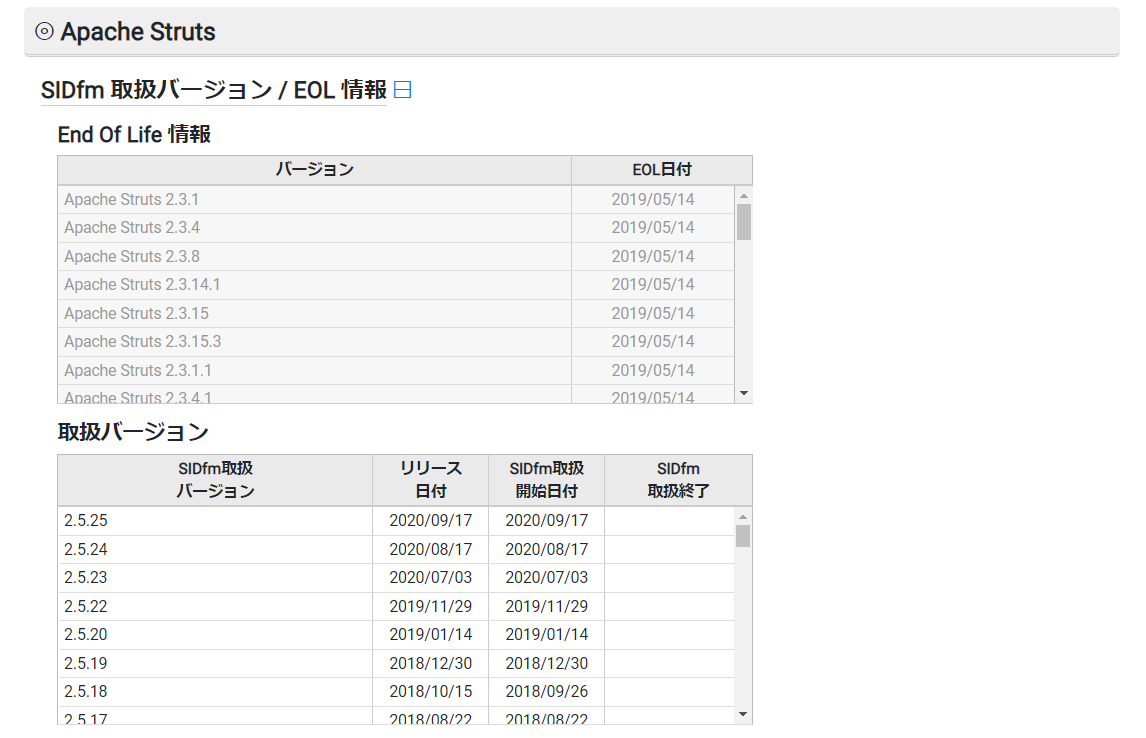Click the 取扱バージョン section heading
Image resolution: width=1146 pixels, height=738 pixels.
pos(133,432)
